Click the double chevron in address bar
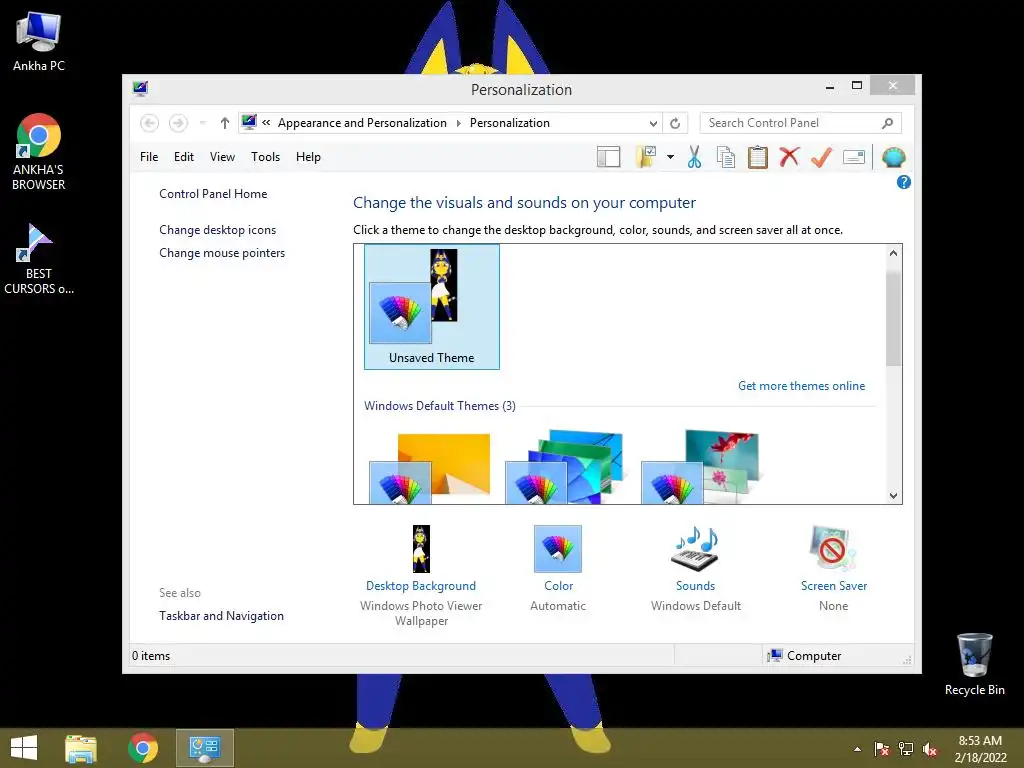This screenshot has width=1024, height=768. [266, 122]
